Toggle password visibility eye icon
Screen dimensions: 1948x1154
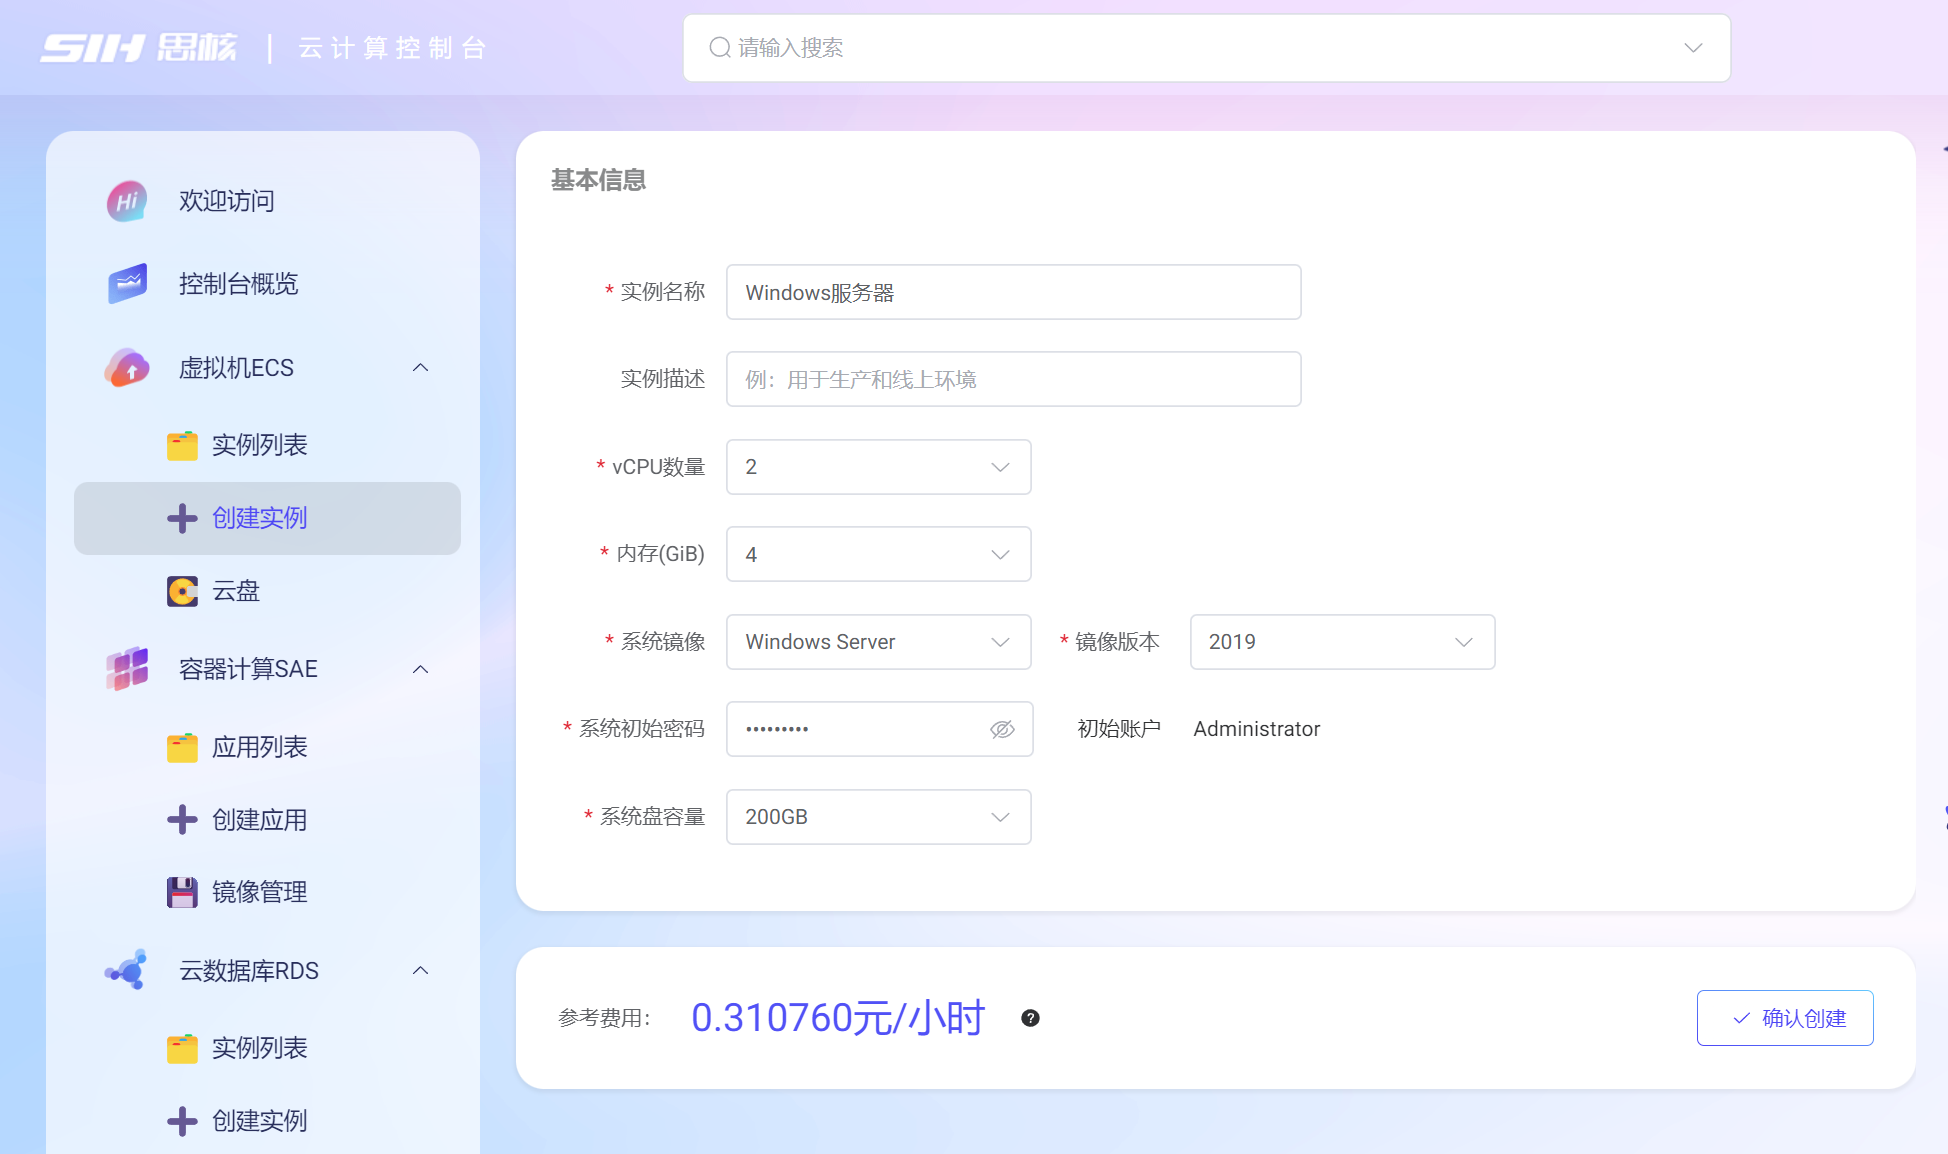point(1002,729)
